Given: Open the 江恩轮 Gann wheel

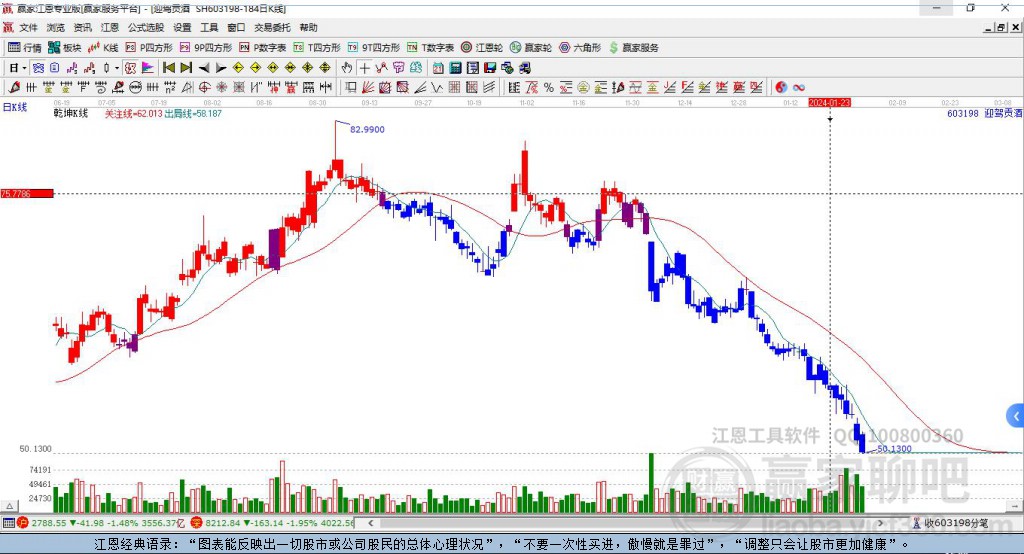Looking at the screenshot, I should [x=482, y=48].
